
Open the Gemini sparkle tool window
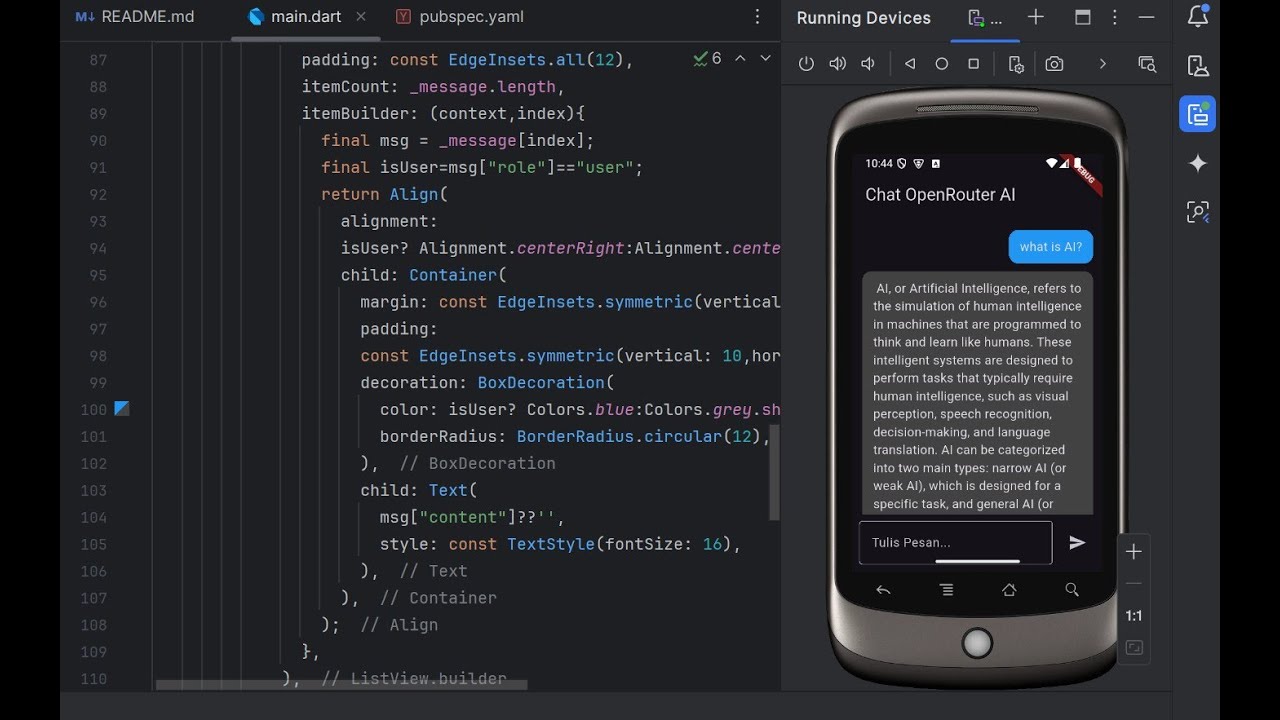(1198, 163)
